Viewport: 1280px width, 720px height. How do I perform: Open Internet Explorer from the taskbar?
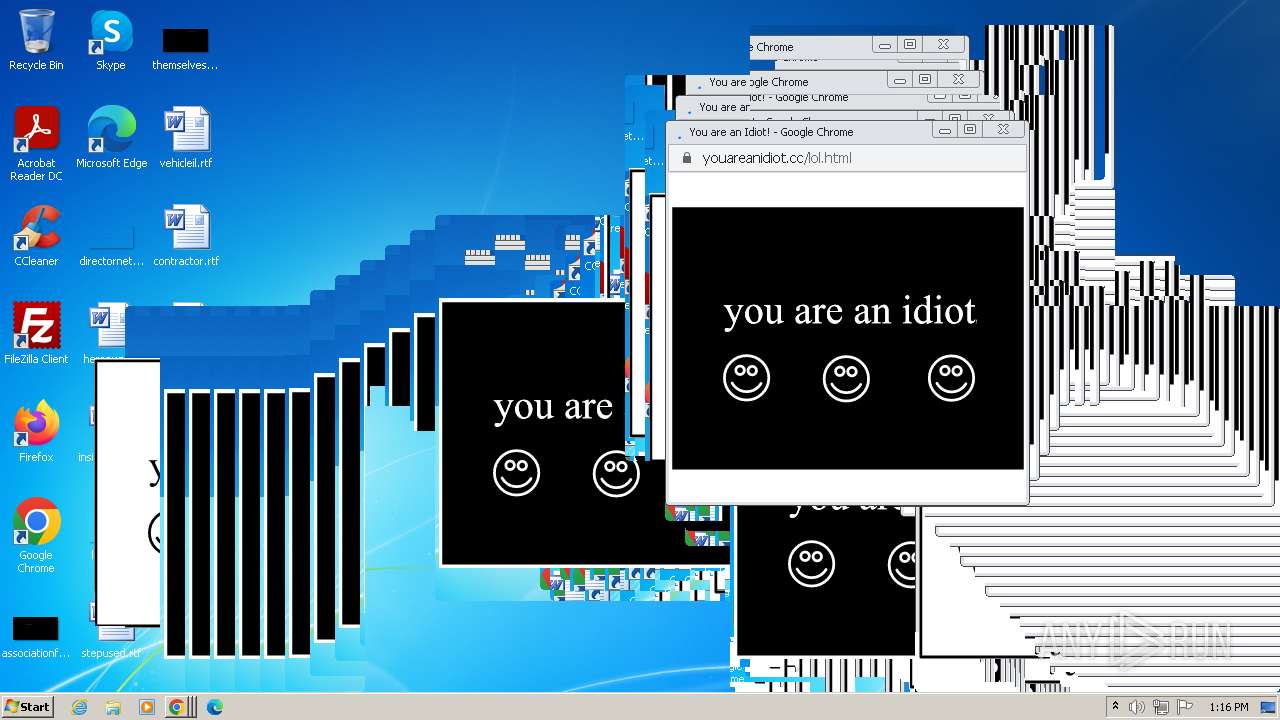[x=79, y=707]
